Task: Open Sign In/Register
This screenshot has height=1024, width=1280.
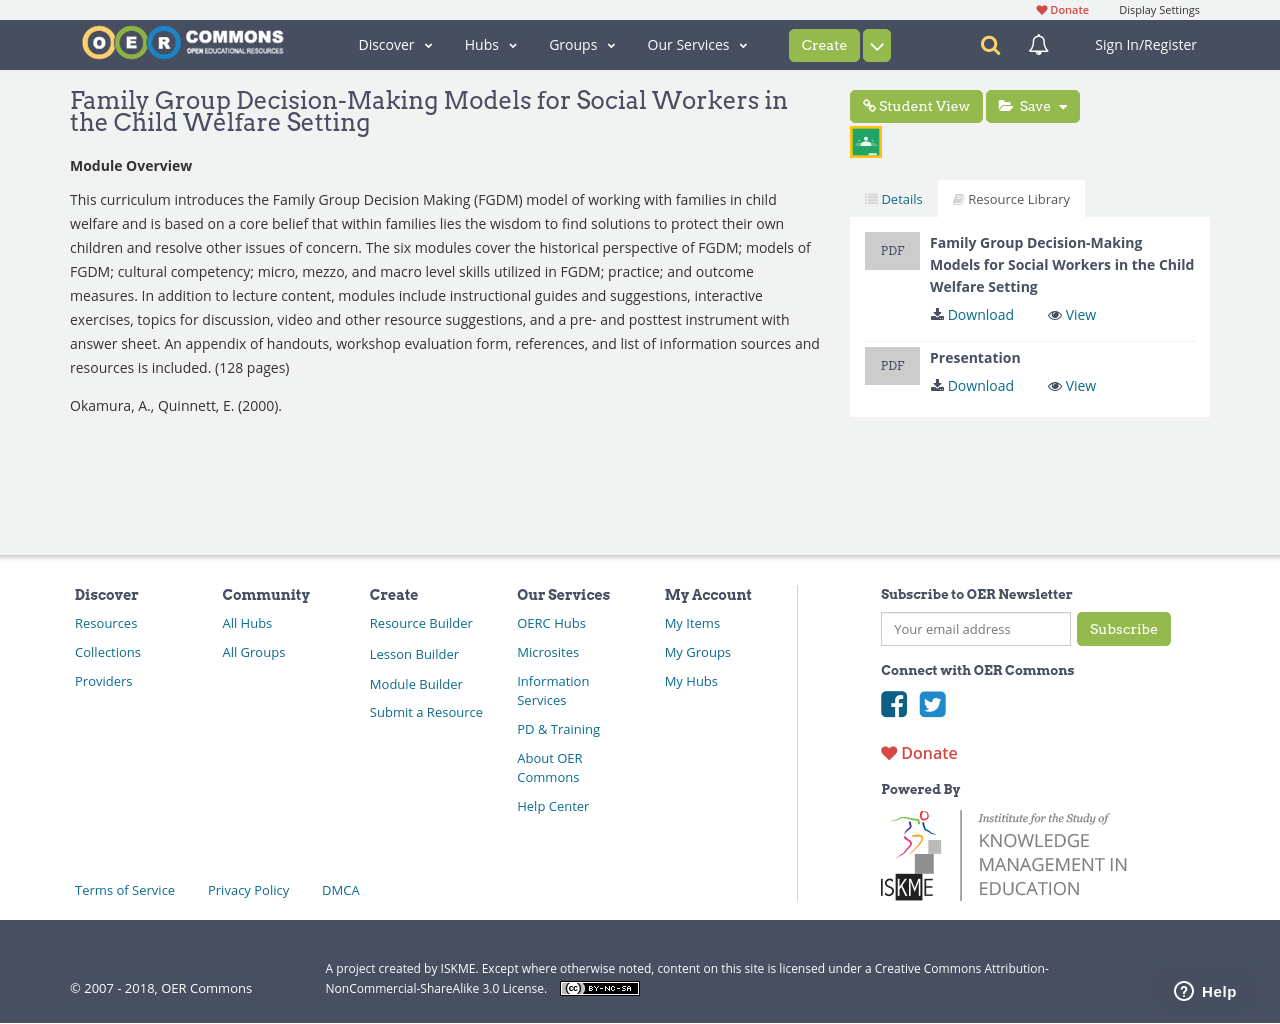Action: [x=1145, y=43]
